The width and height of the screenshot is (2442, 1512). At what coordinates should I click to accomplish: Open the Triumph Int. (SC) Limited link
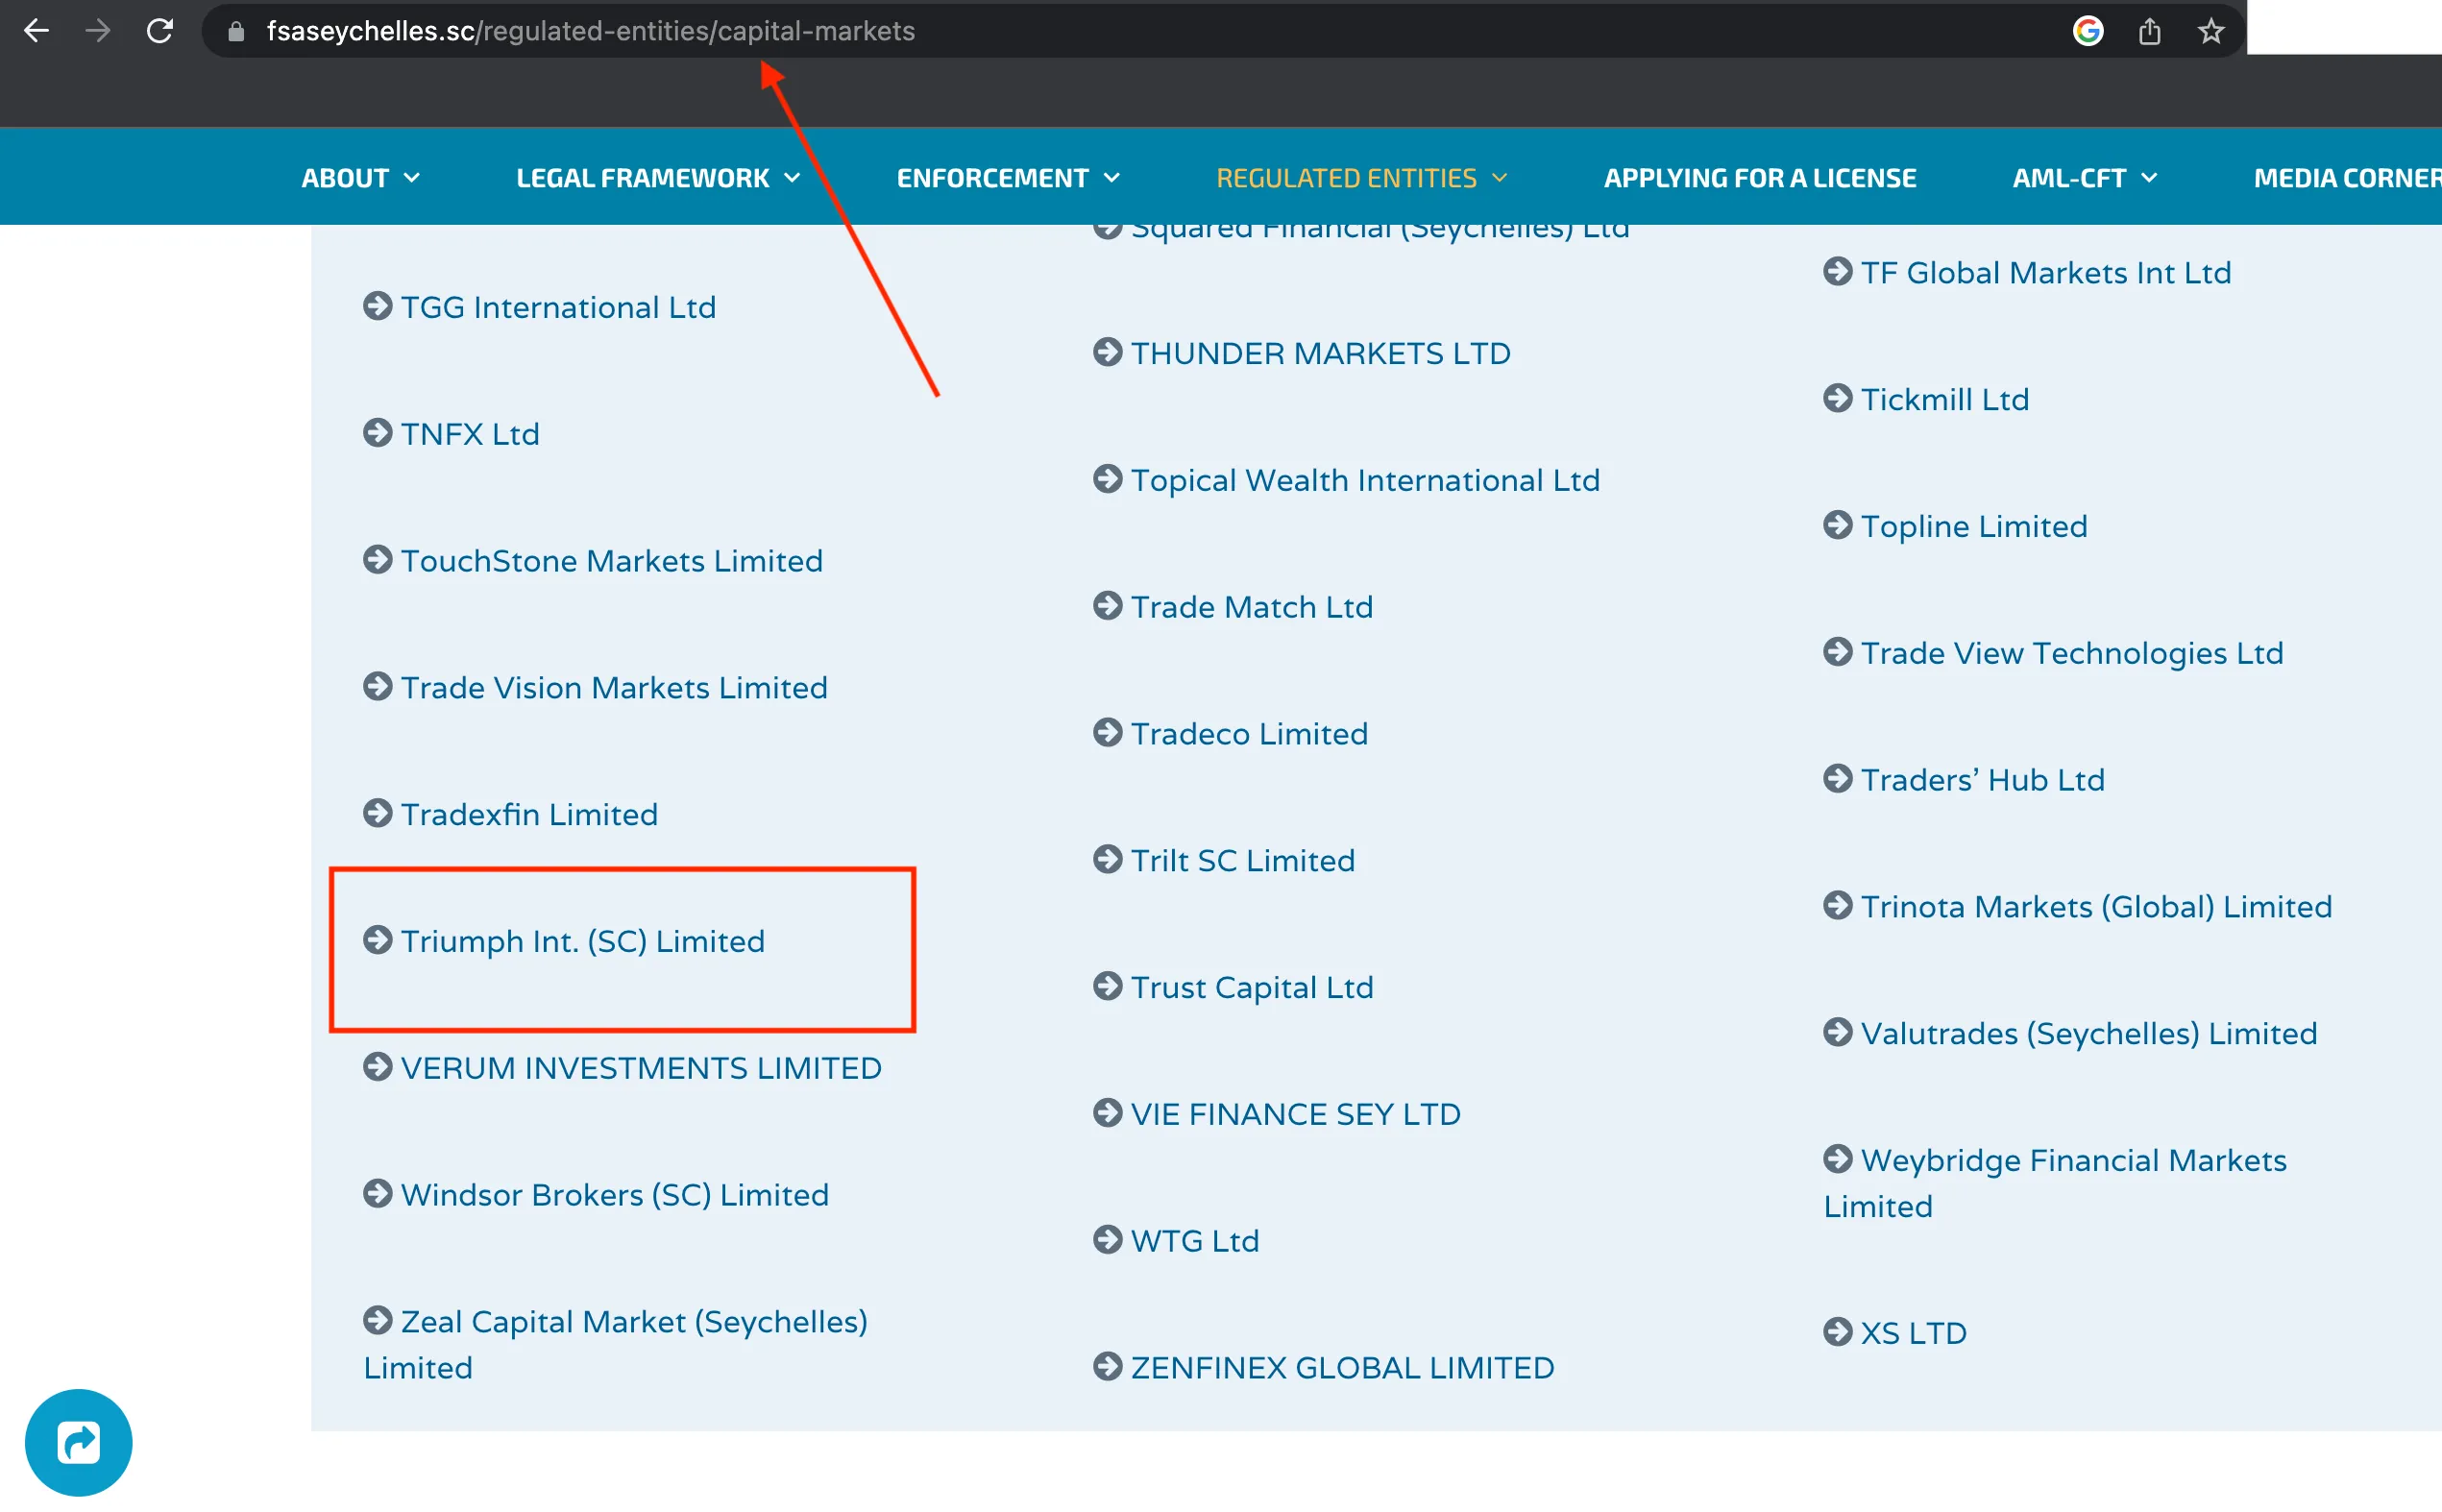click(x=583, y=941)
